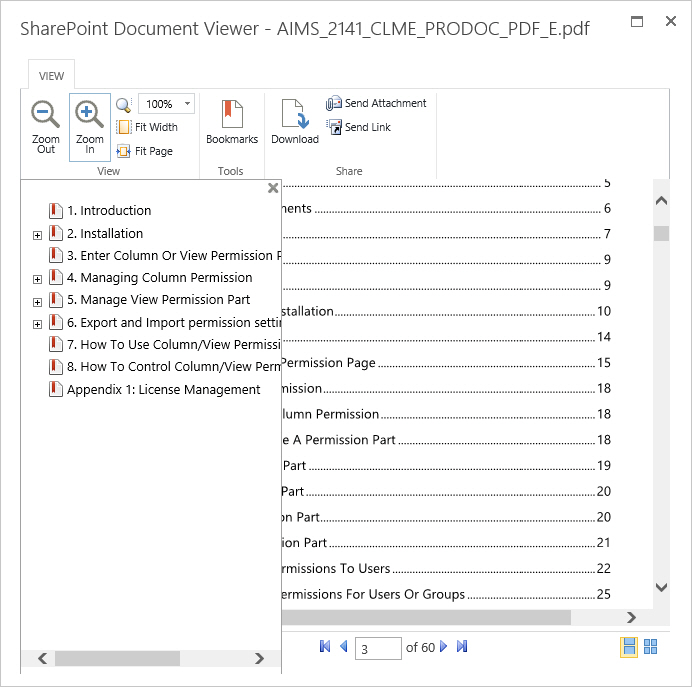Click the bookmark icon beside Appendix 1
The height and width of the screenshot is (687, 692).
coord(56,389)
